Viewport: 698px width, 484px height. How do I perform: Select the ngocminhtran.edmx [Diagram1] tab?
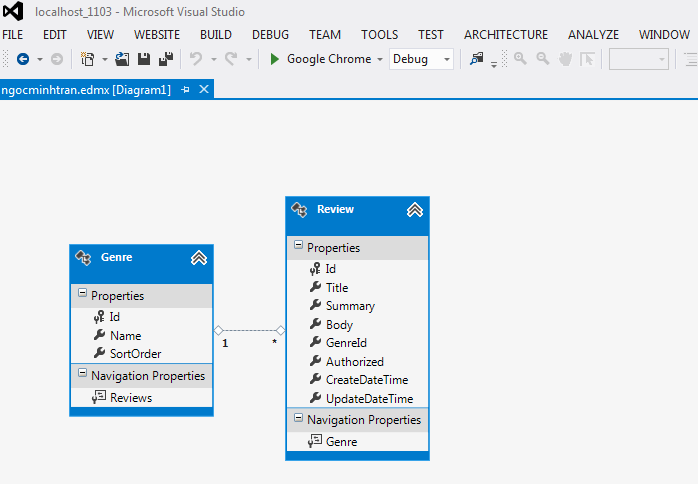pos(86,89)
